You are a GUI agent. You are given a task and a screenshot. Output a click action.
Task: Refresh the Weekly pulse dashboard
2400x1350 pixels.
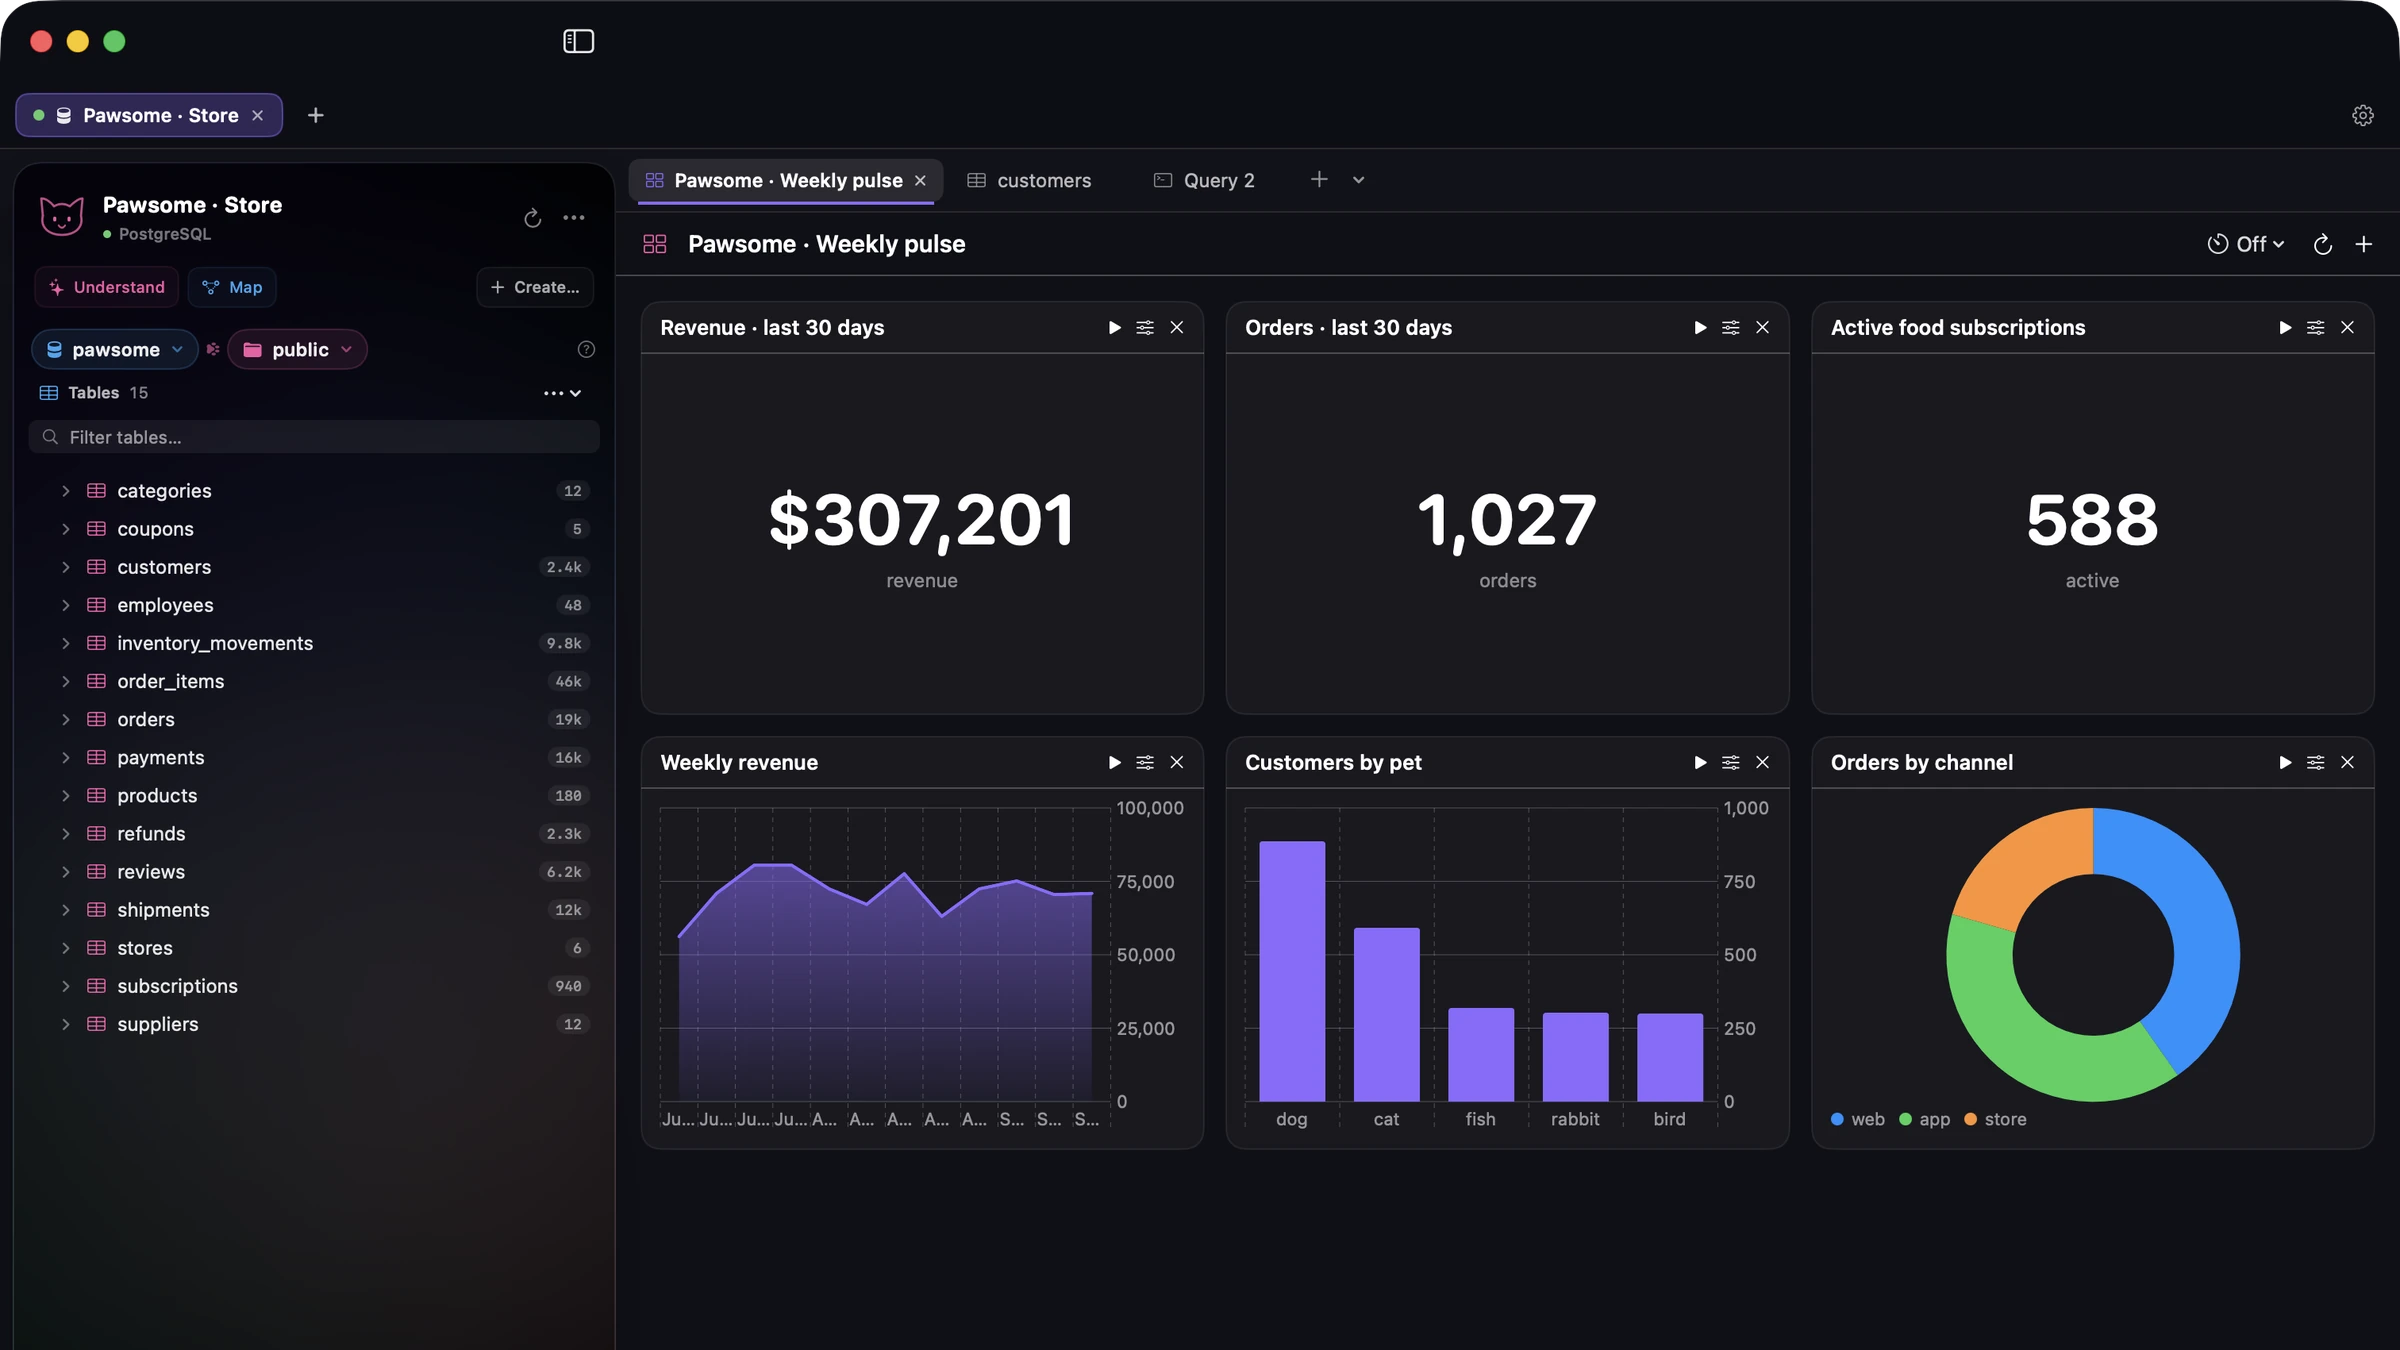coord(2322,244)
